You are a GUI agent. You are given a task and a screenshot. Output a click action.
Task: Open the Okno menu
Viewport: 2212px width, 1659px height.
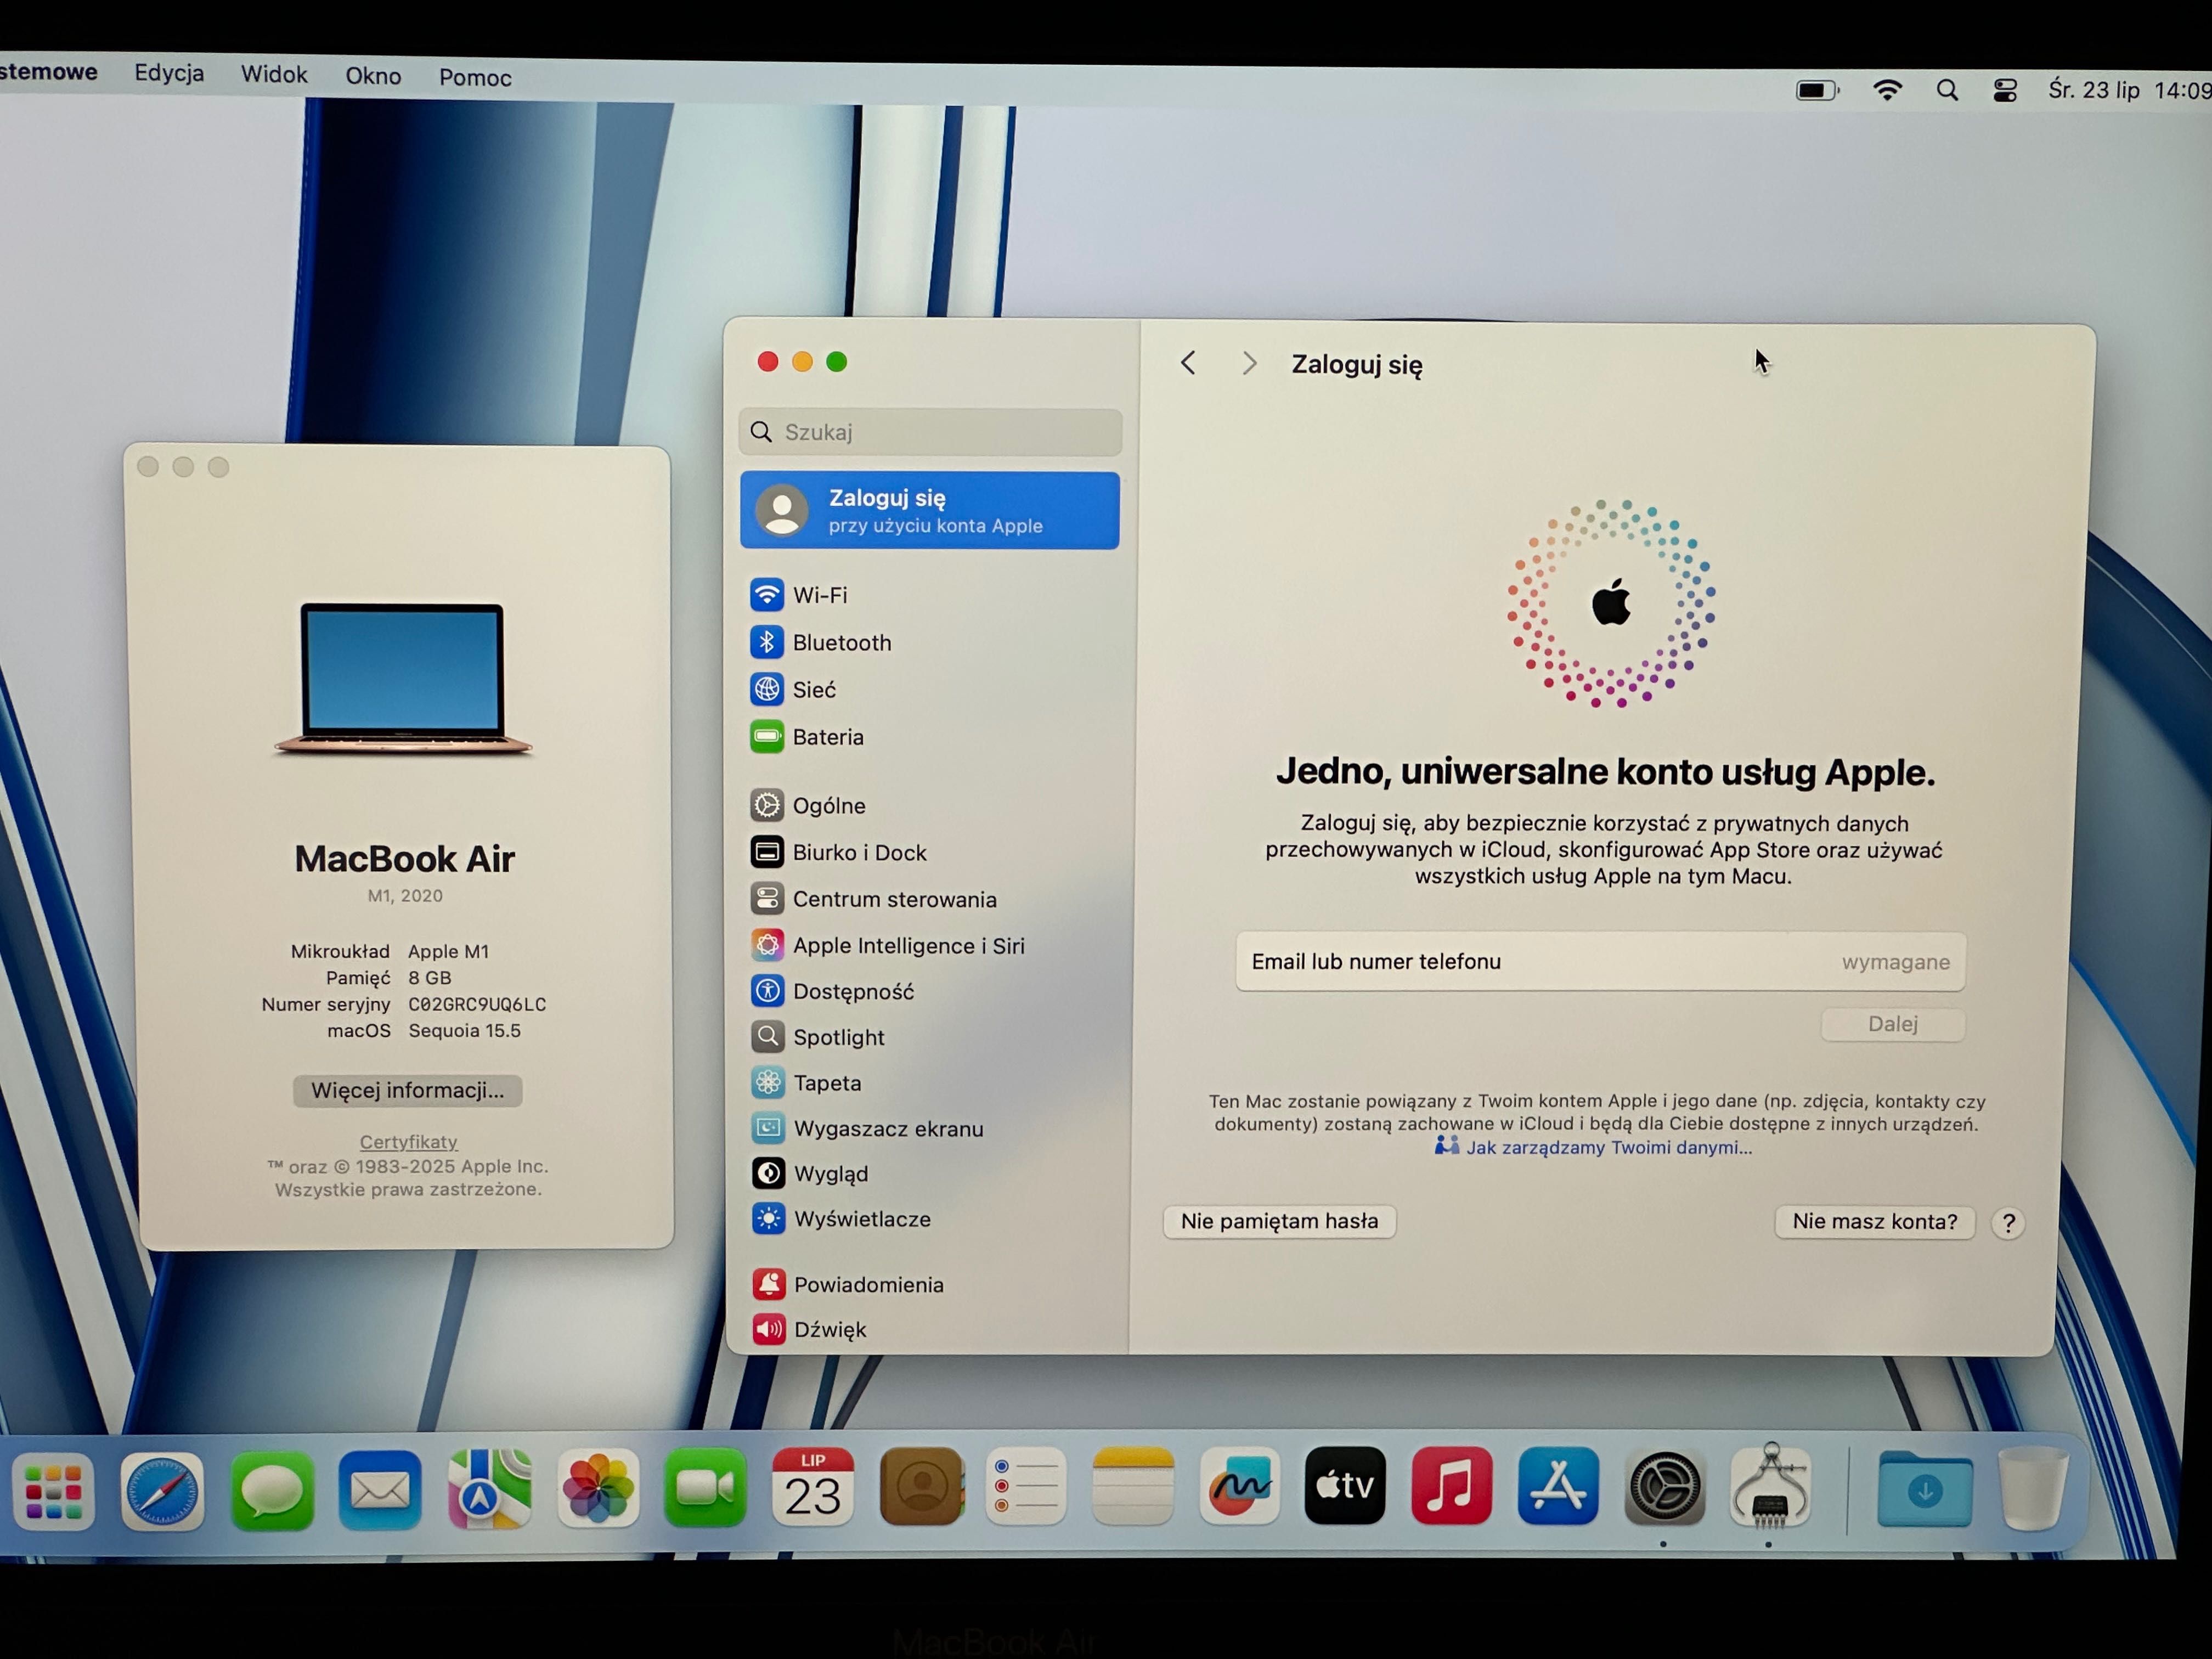[x=373, y=76]
